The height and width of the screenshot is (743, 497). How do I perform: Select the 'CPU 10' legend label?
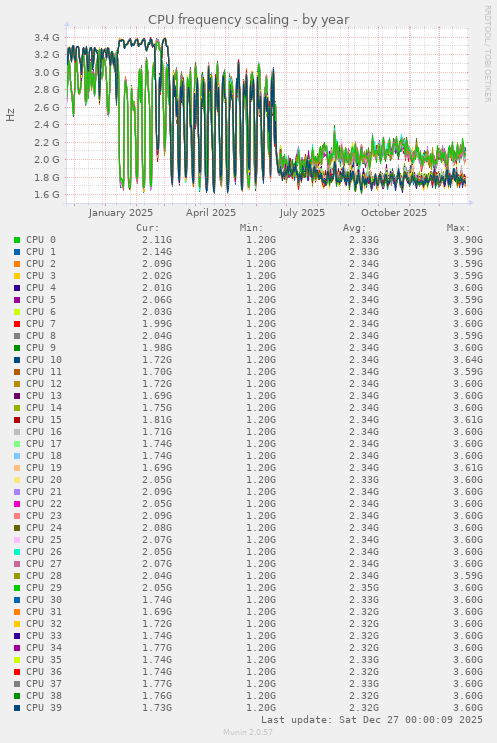tap(44, 360)
